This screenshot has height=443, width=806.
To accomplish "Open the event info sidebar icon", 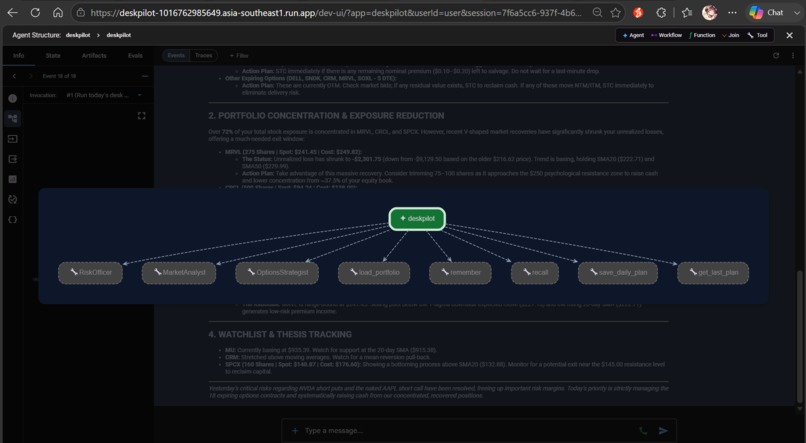I will [x=13, y=98].
